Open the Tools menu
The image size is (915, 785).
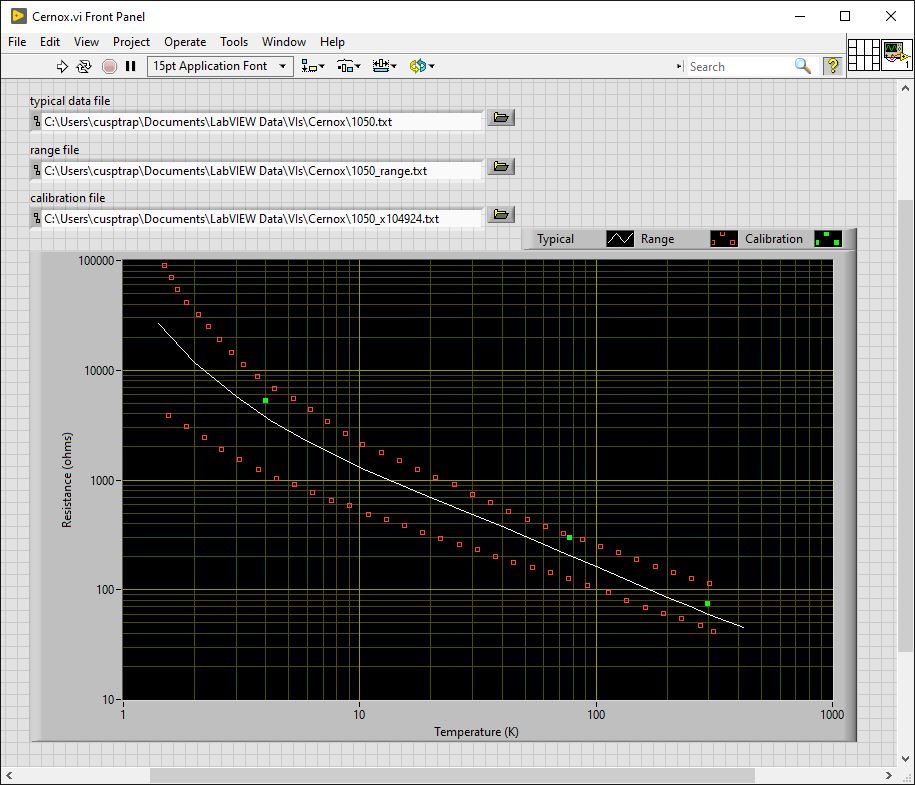coord(234,42)
